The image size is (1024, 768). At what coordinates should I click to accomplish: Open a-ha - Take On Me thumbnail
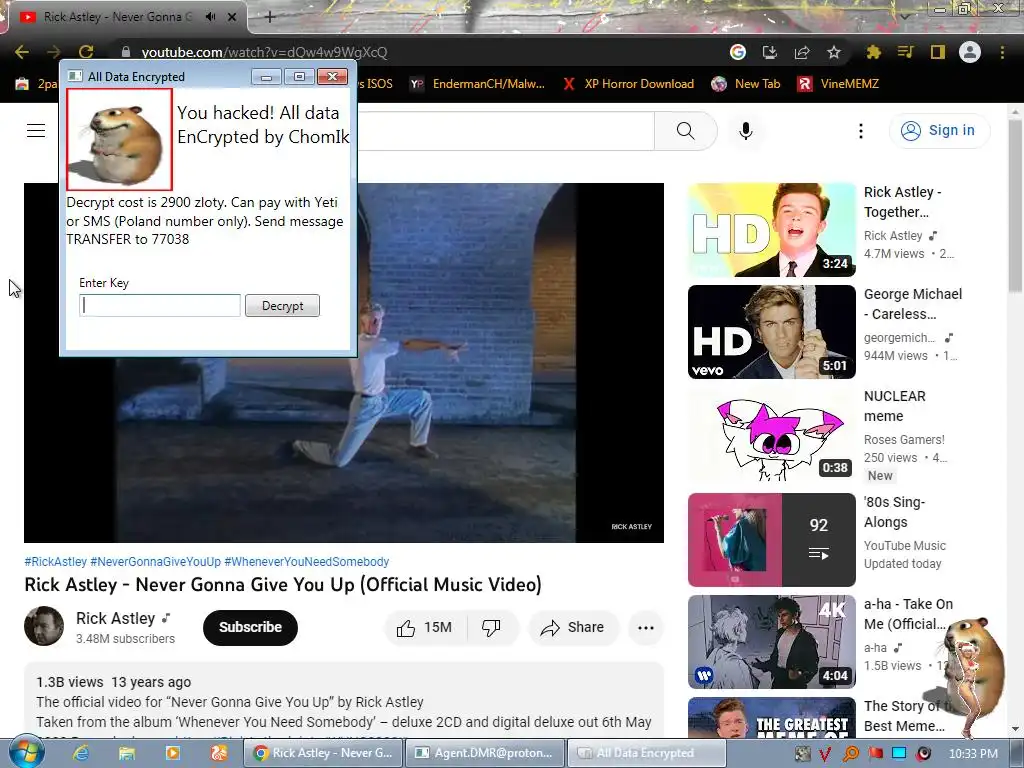(771, 641)
